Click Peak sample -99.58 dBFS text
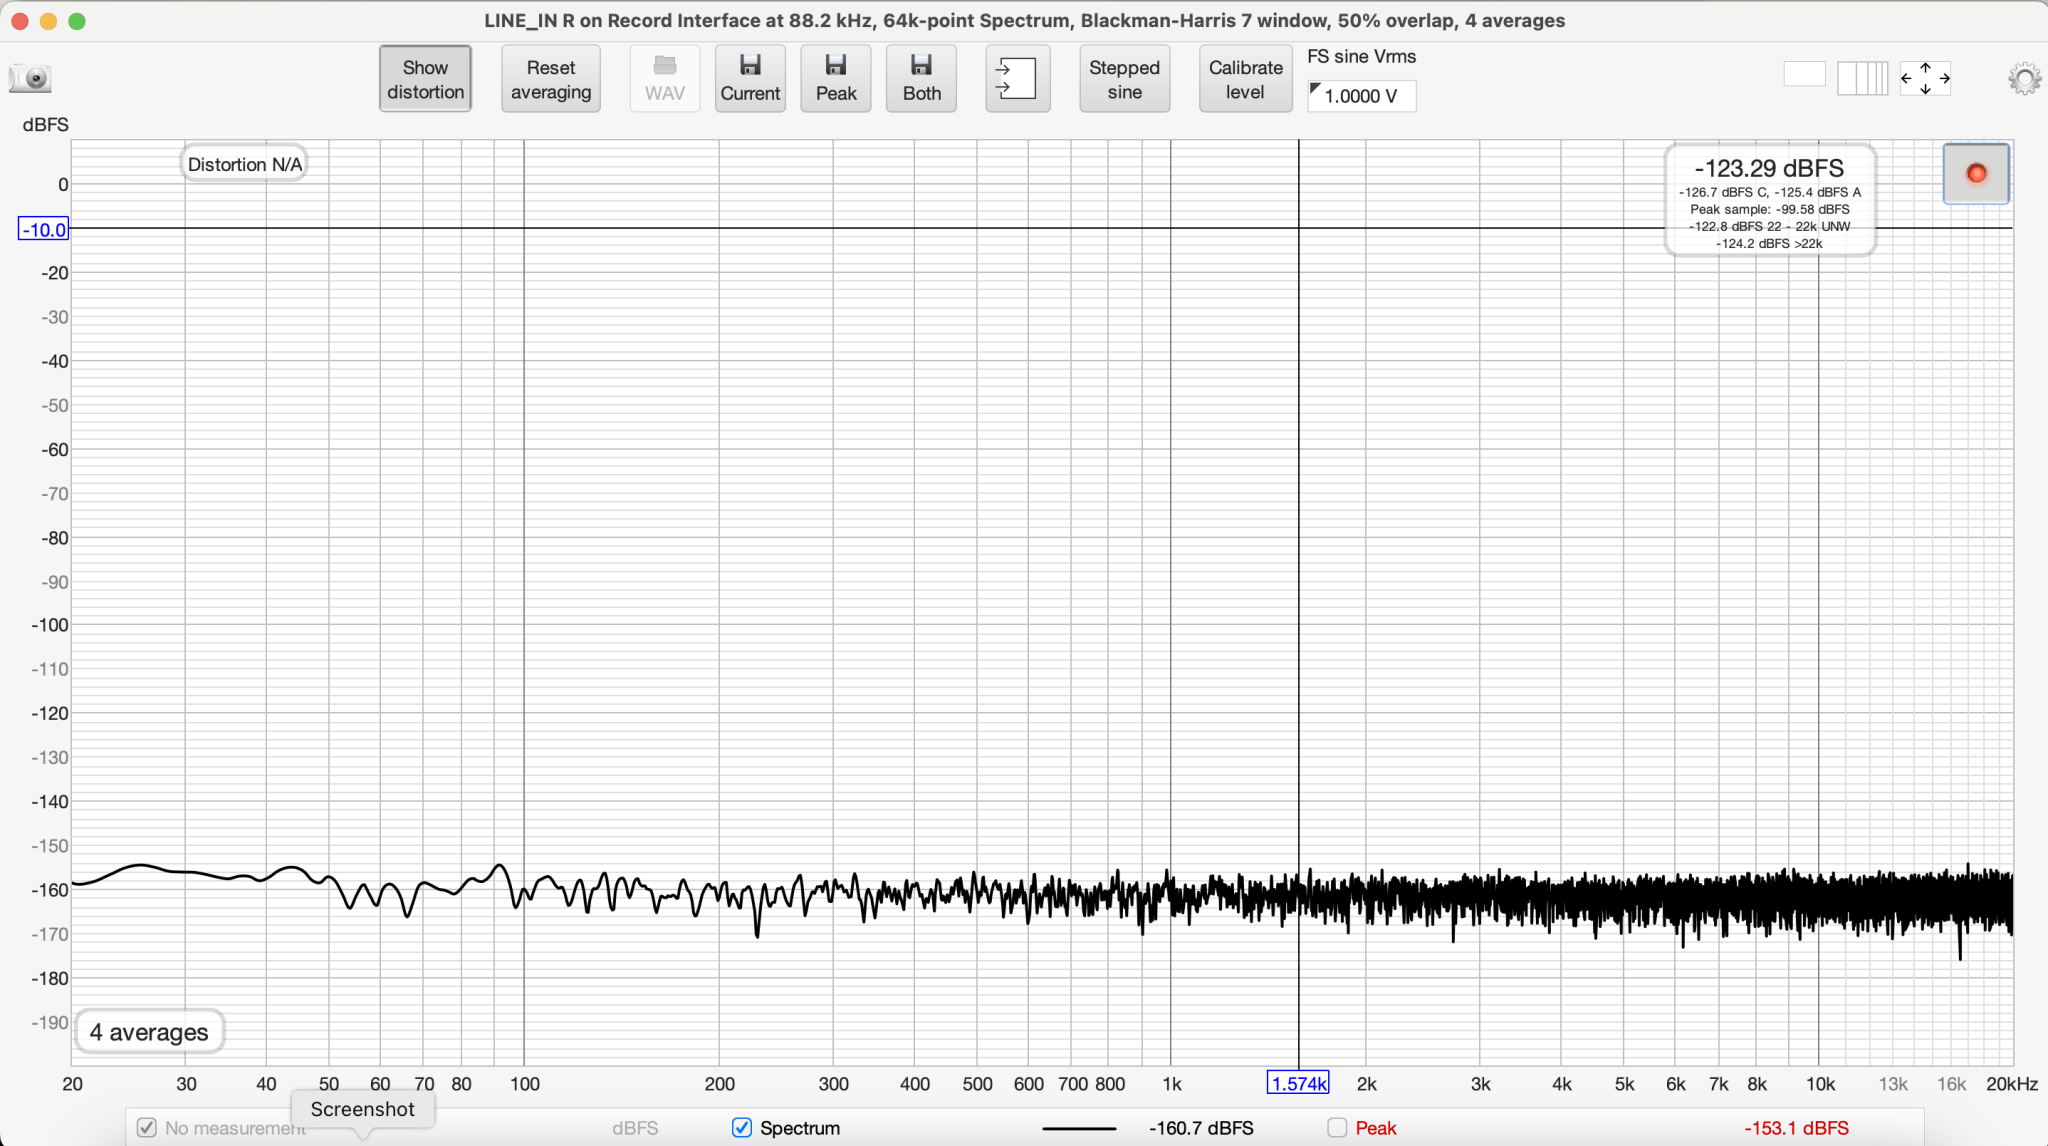 coord(1769,209)
